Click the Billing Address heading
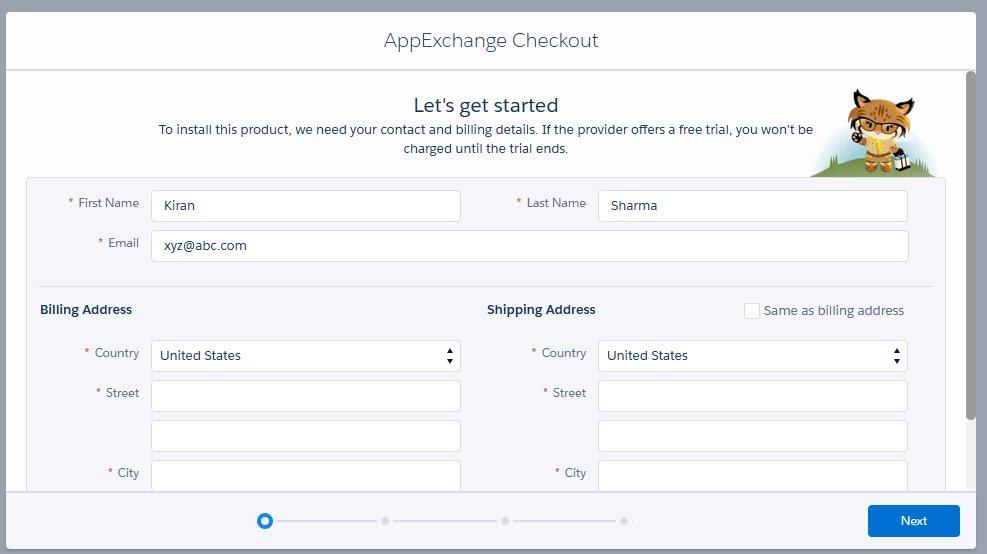 86,310
